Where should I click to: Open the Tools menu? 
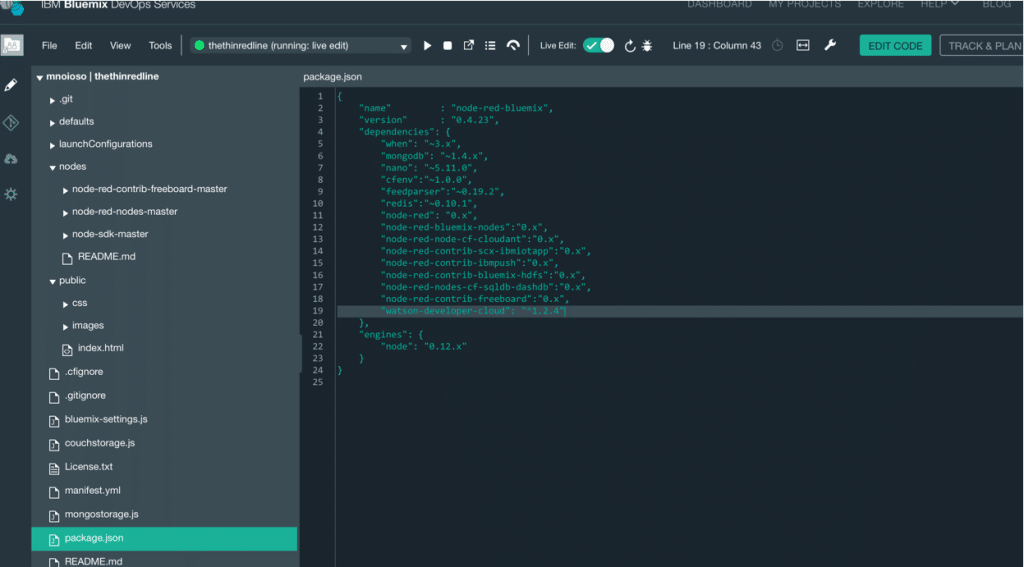pos(160,46)
